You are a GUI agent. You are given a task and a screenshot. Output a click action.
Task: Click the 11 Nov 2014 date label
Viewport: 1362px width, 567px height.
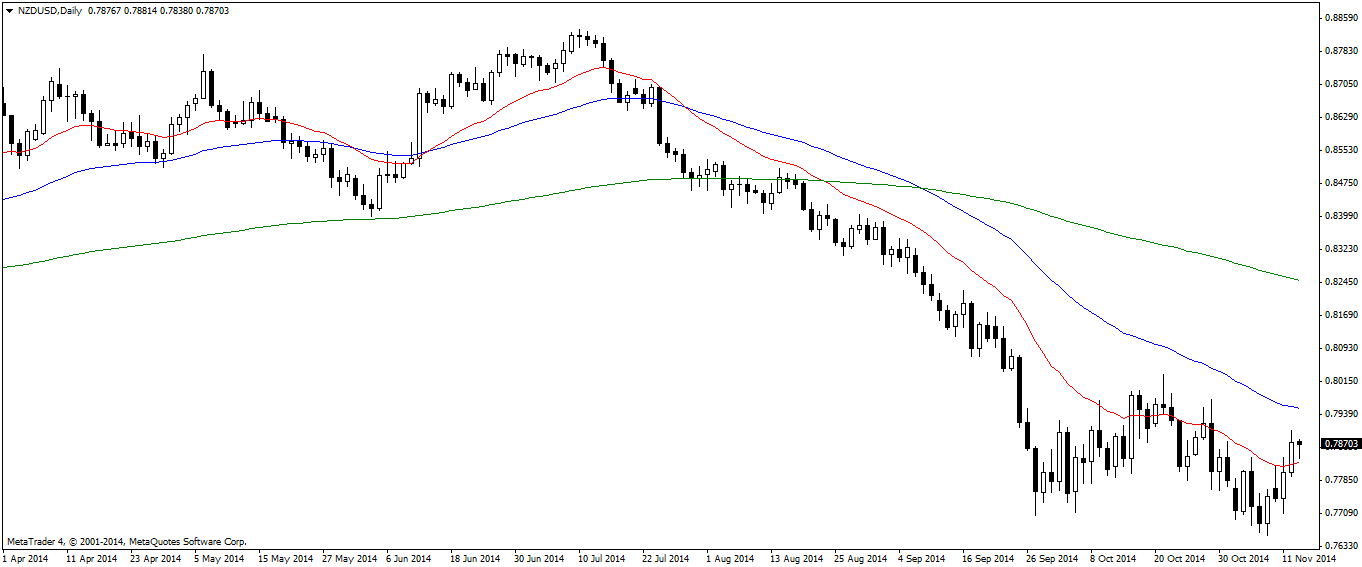(1310, 558)
